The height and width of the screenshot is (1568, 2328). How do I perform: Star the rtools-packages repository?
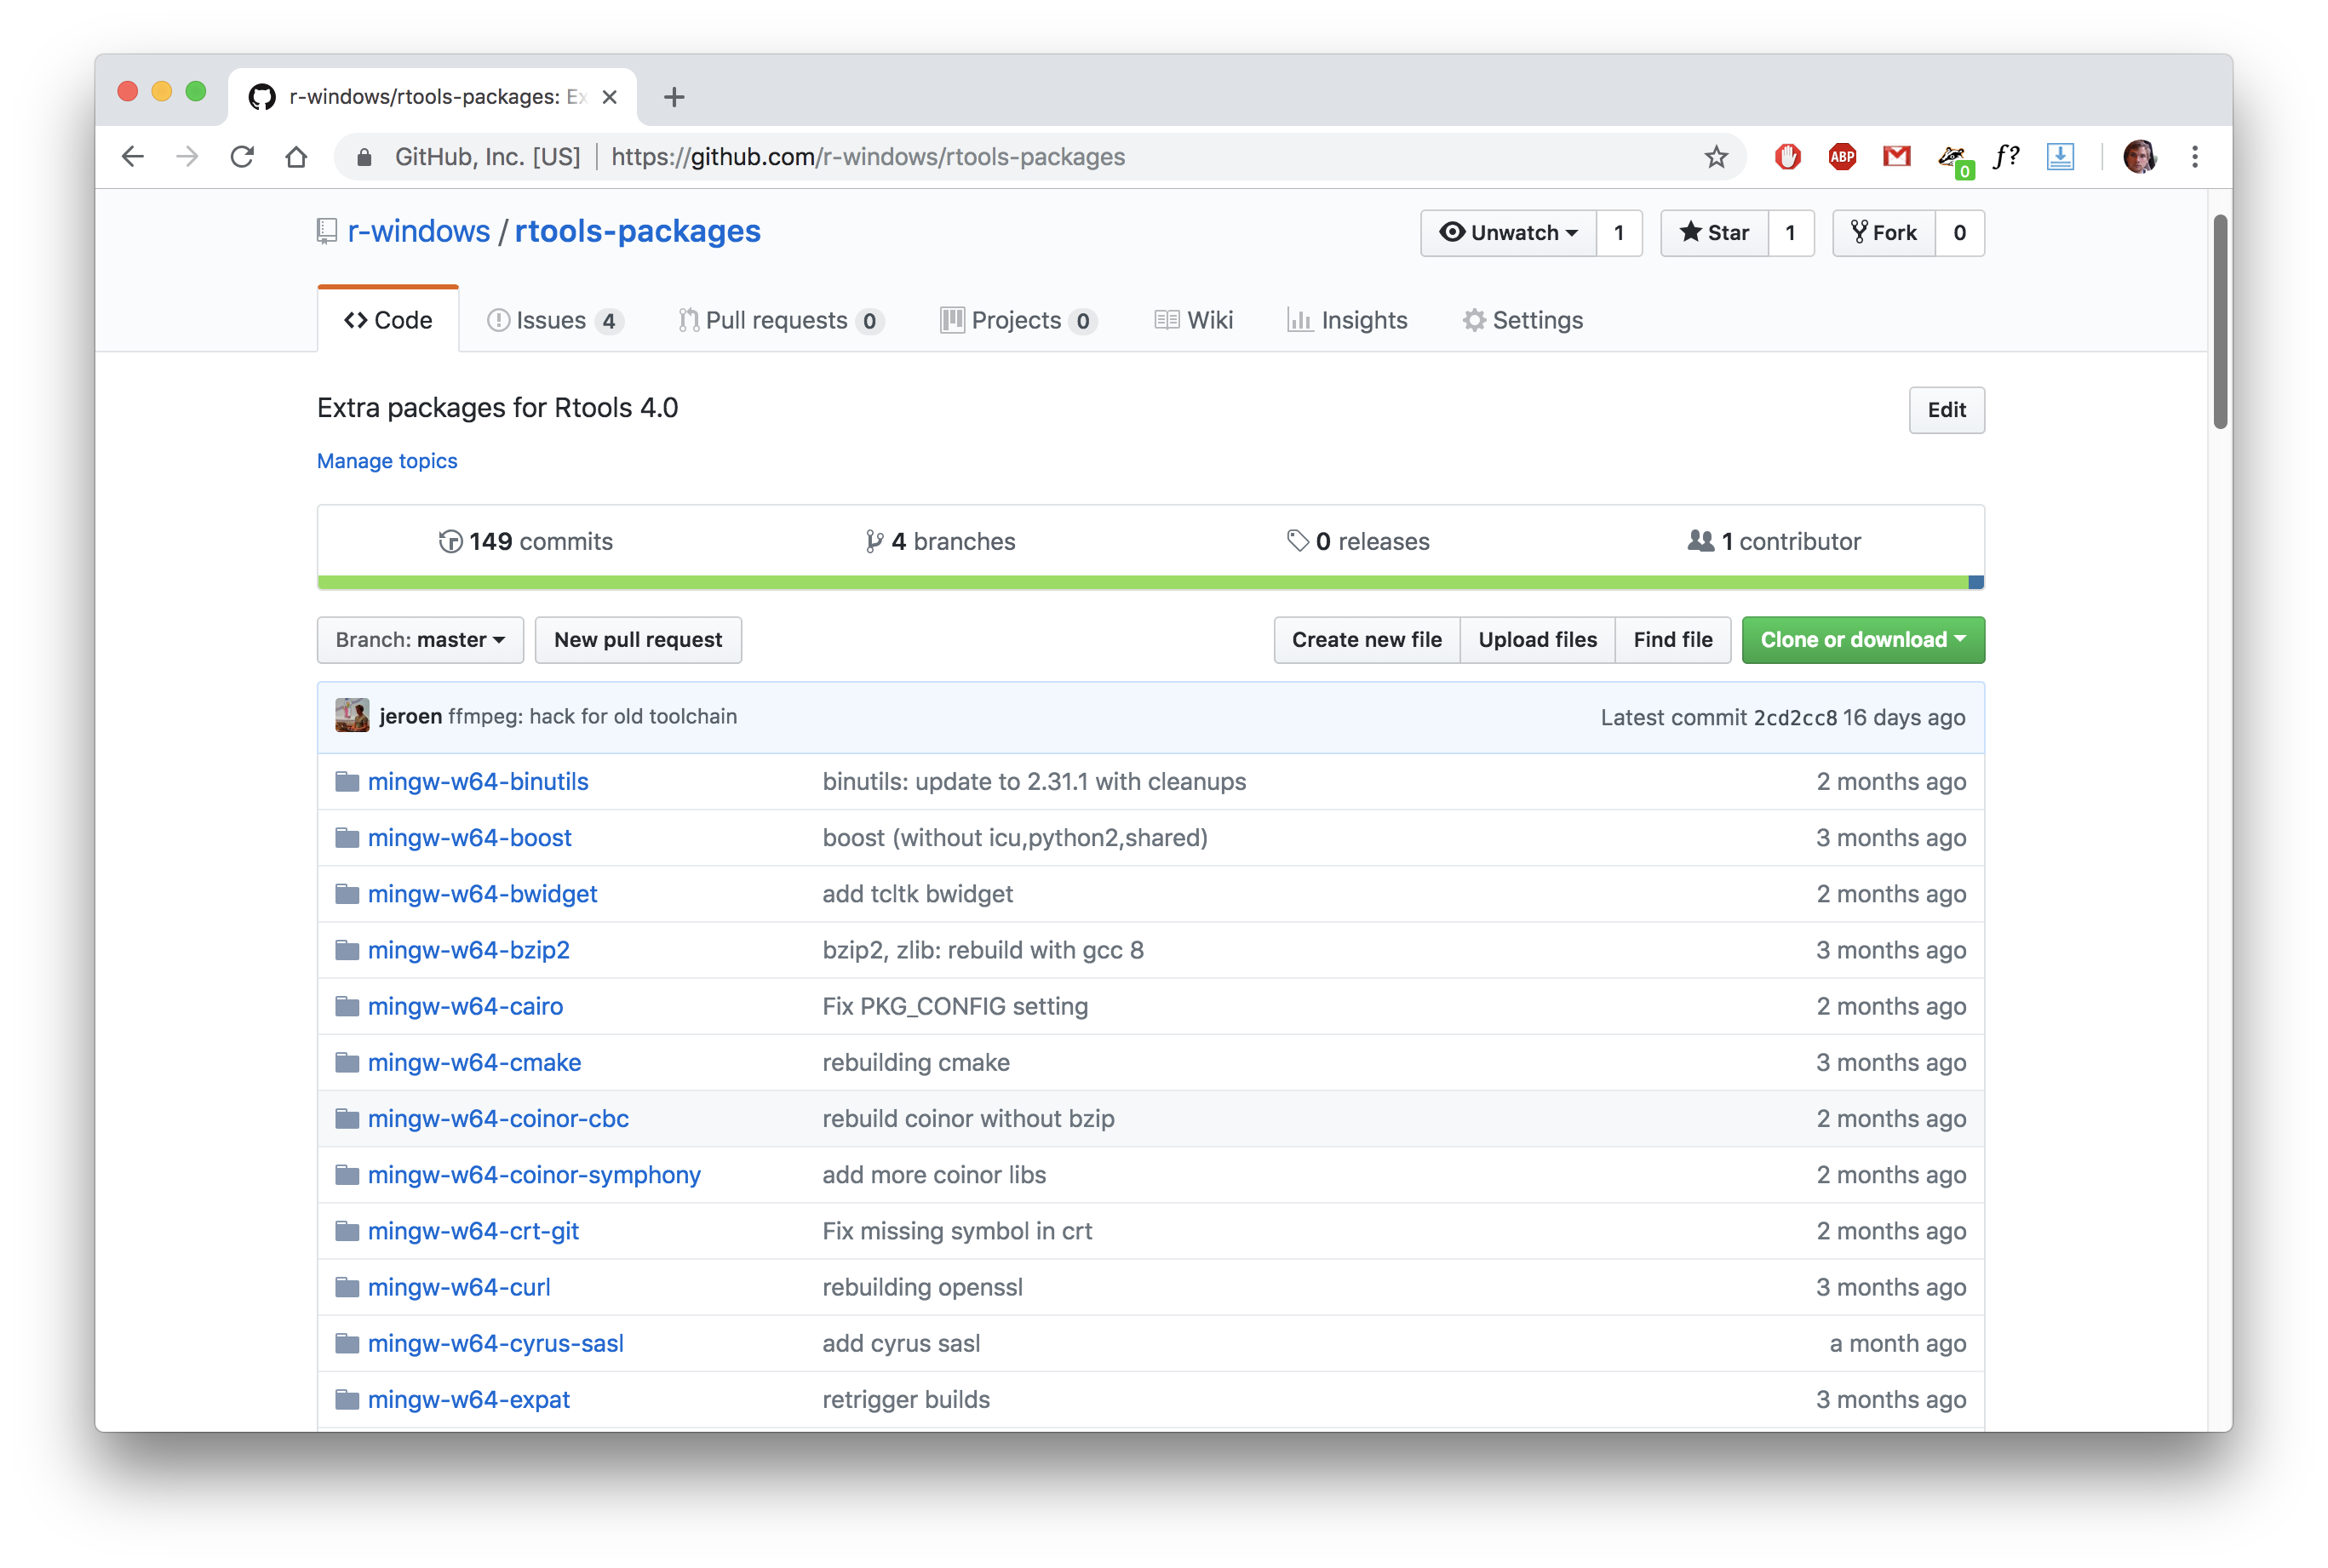click(x=1715, y=232)
